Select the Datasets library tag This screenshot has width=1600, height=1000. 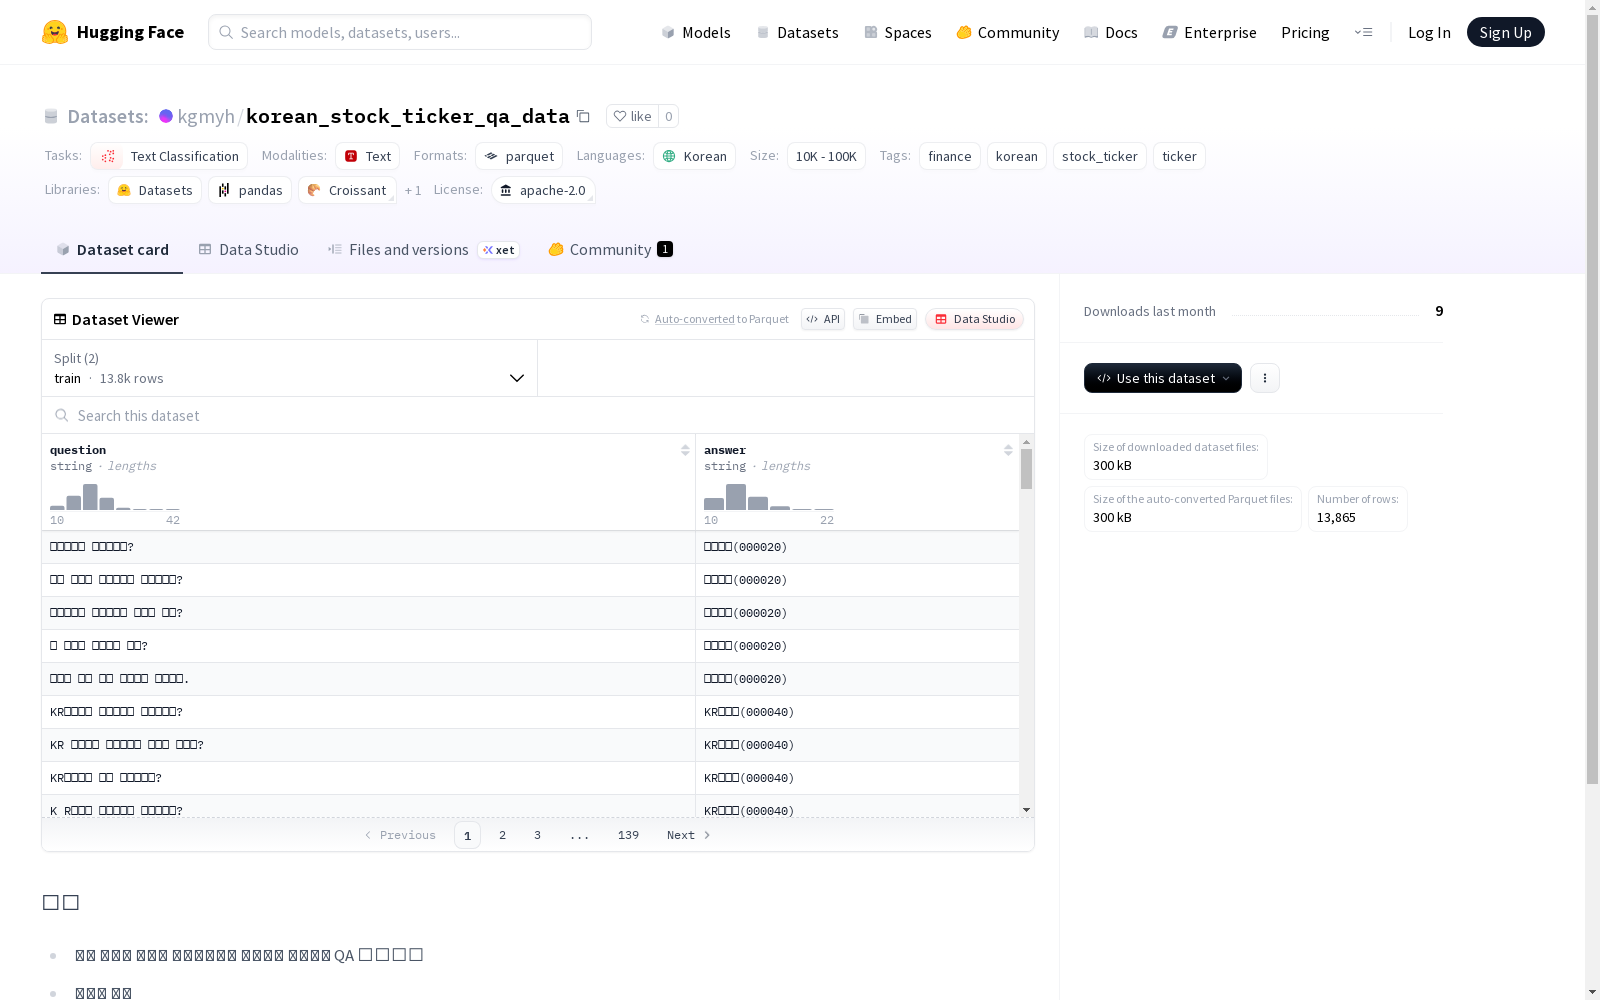pos(155,190)
